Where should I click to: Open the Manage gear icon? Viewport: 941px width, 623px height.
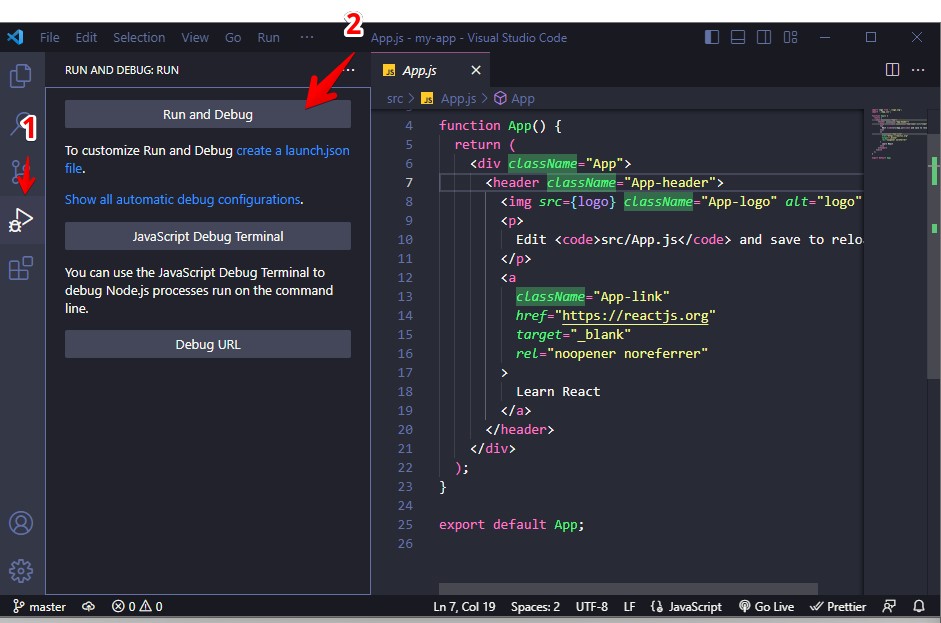click(x=21, y=571)
